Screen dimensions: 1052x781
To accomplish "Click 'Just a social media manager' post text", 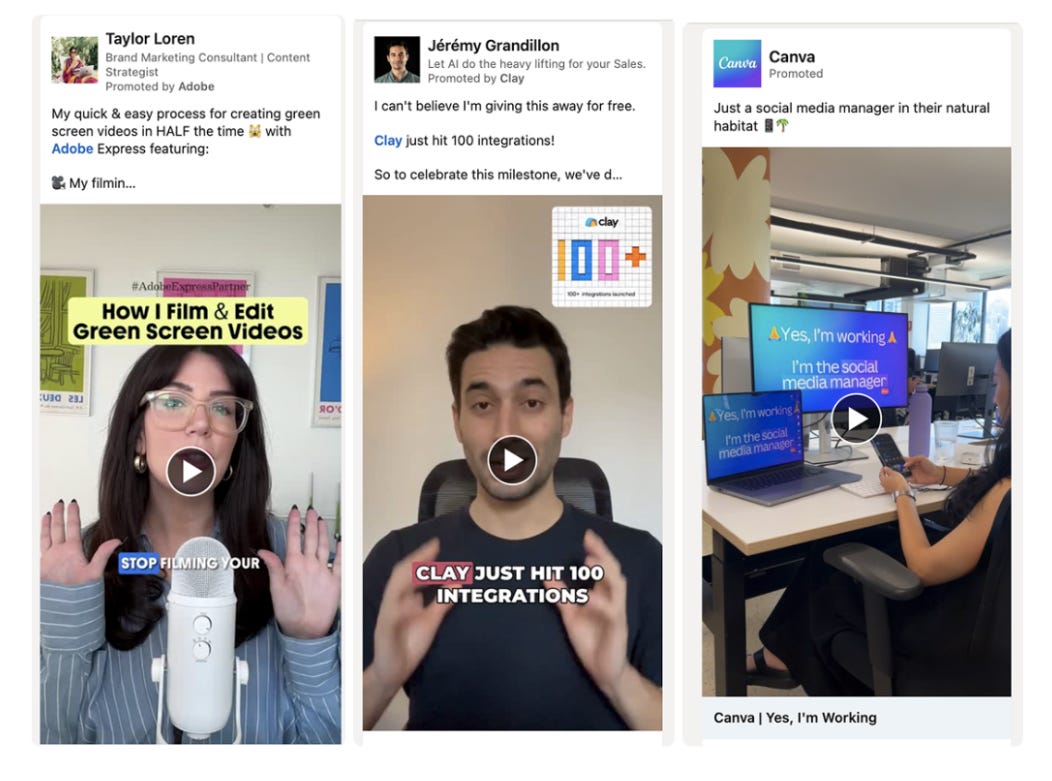I will click(851, 117).
